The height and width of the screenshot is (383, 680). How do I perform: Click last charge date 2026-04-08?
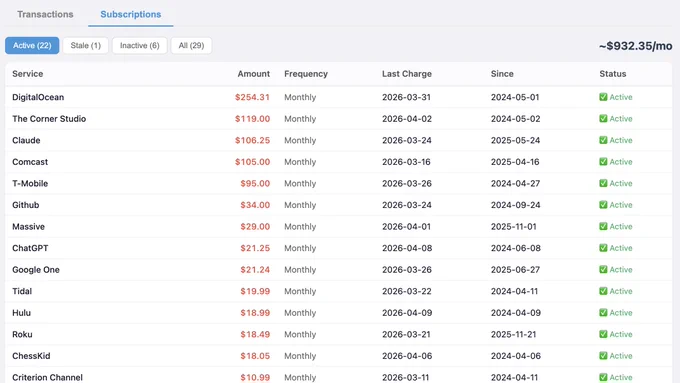click(x=407, y=248)
